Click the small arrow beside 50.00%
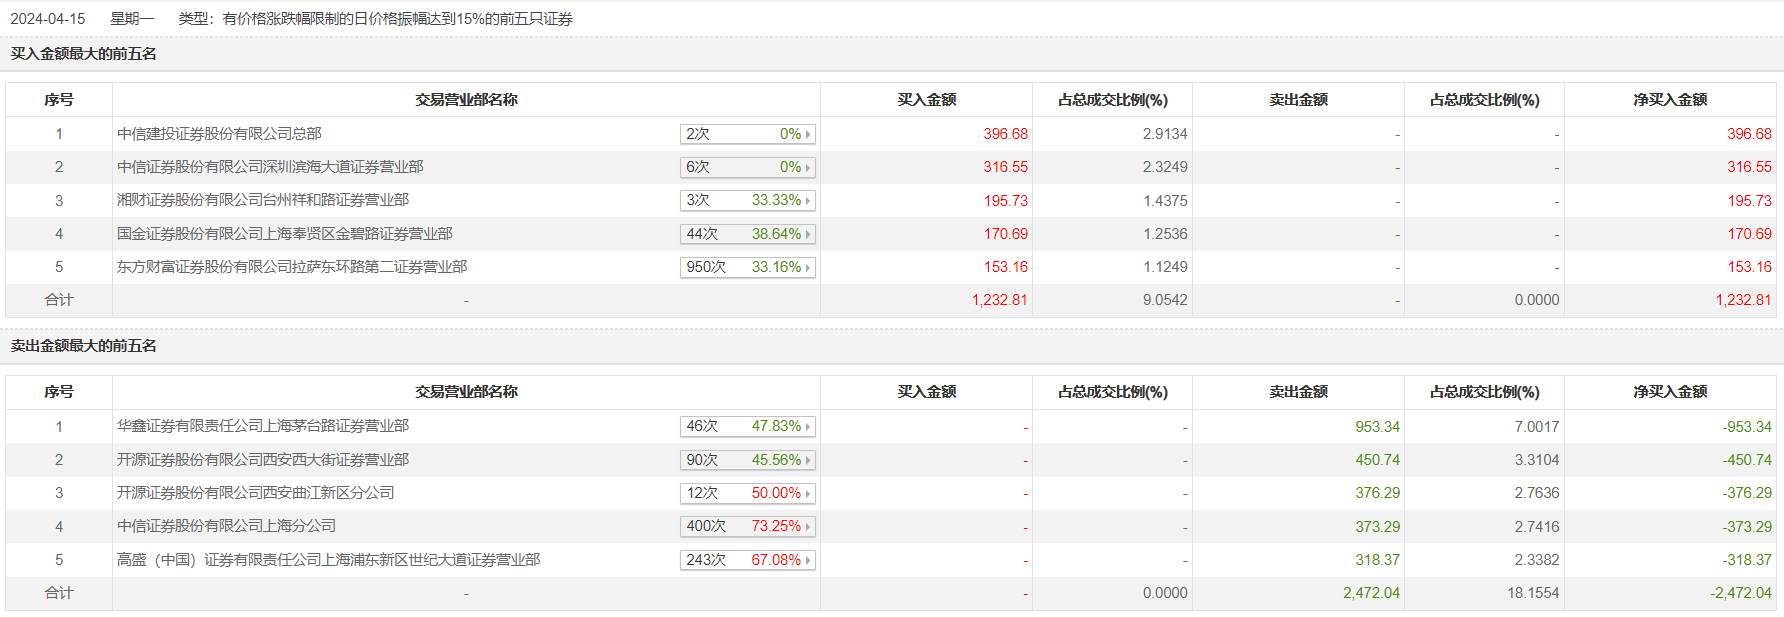The image size is (1784, 617). coord(808,493)
